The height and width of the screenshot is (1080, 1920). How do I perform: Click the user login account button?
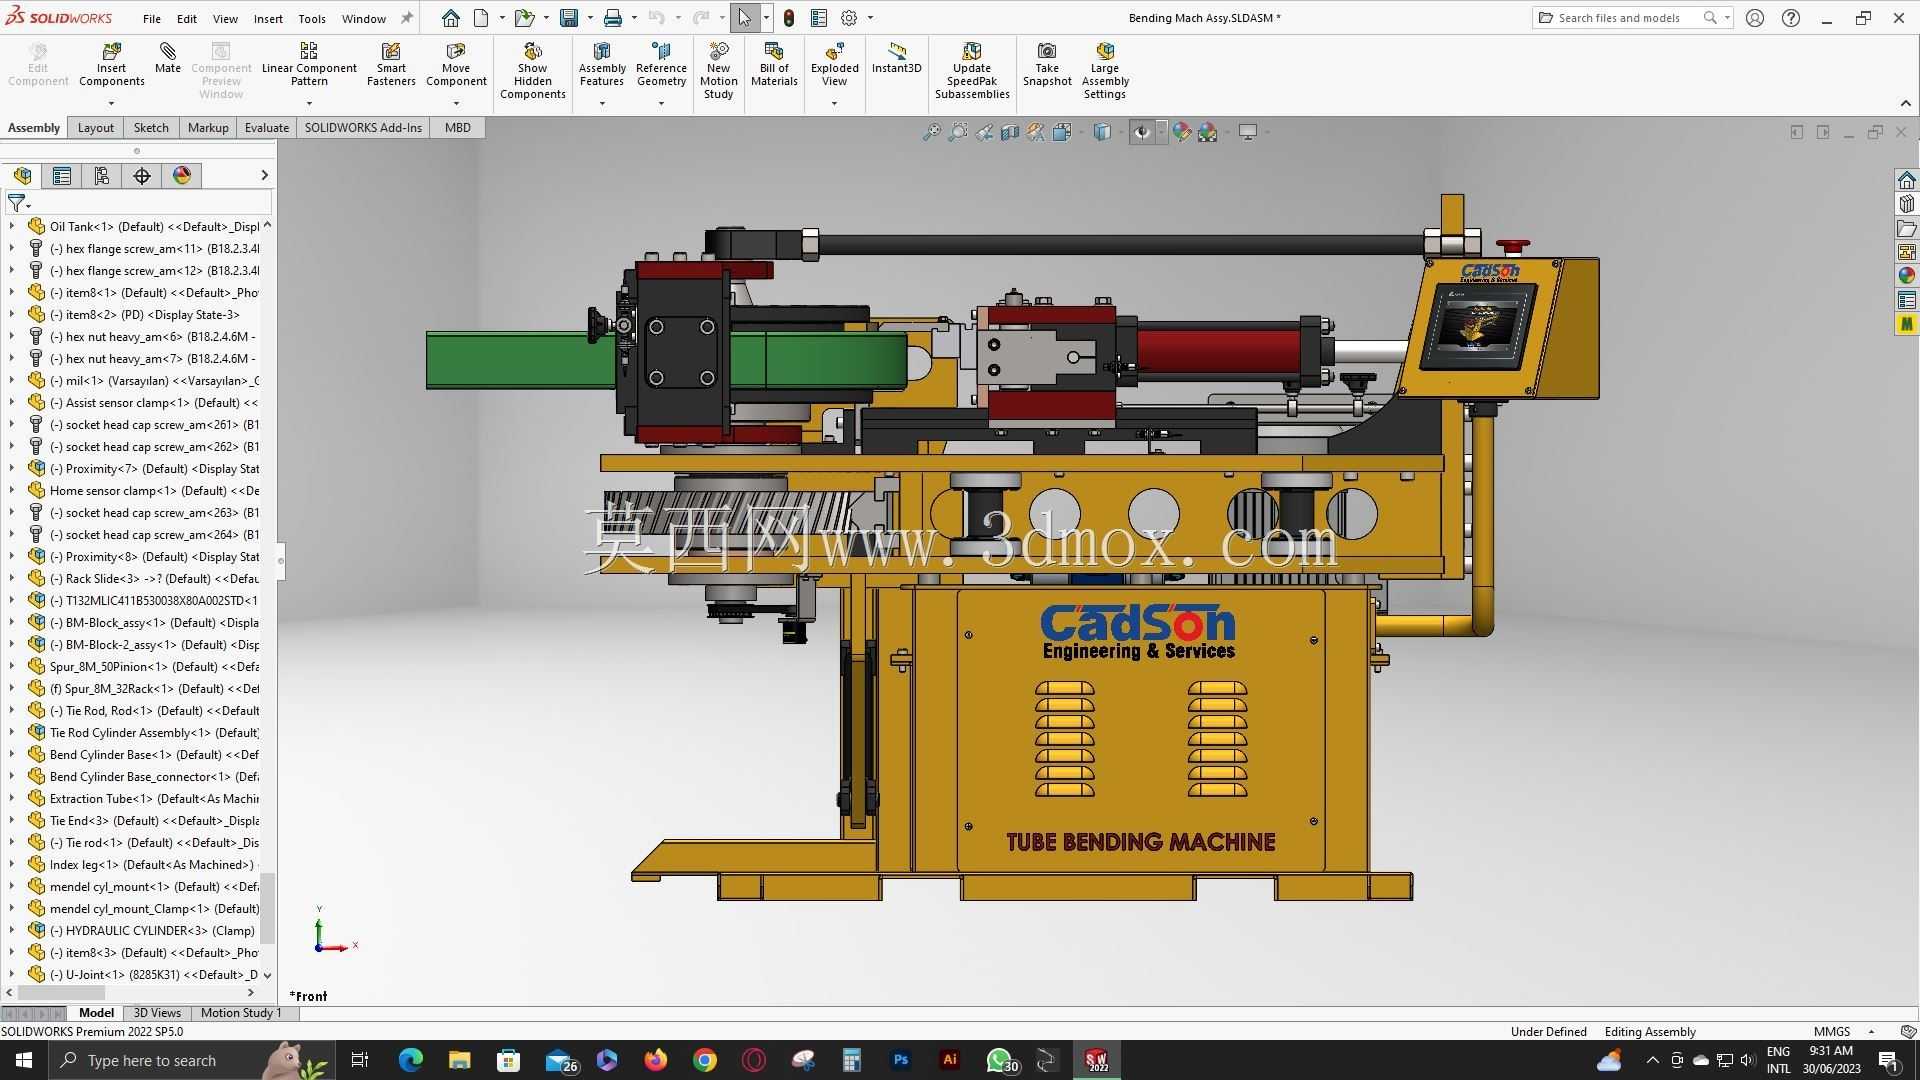click(1755, 18)
